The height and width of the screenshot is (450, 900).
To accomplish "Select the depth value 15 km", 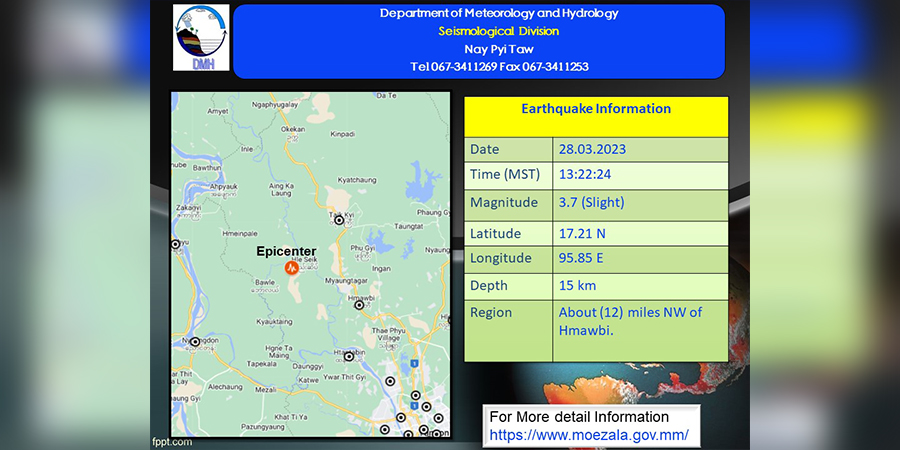I will click(577, 285).
